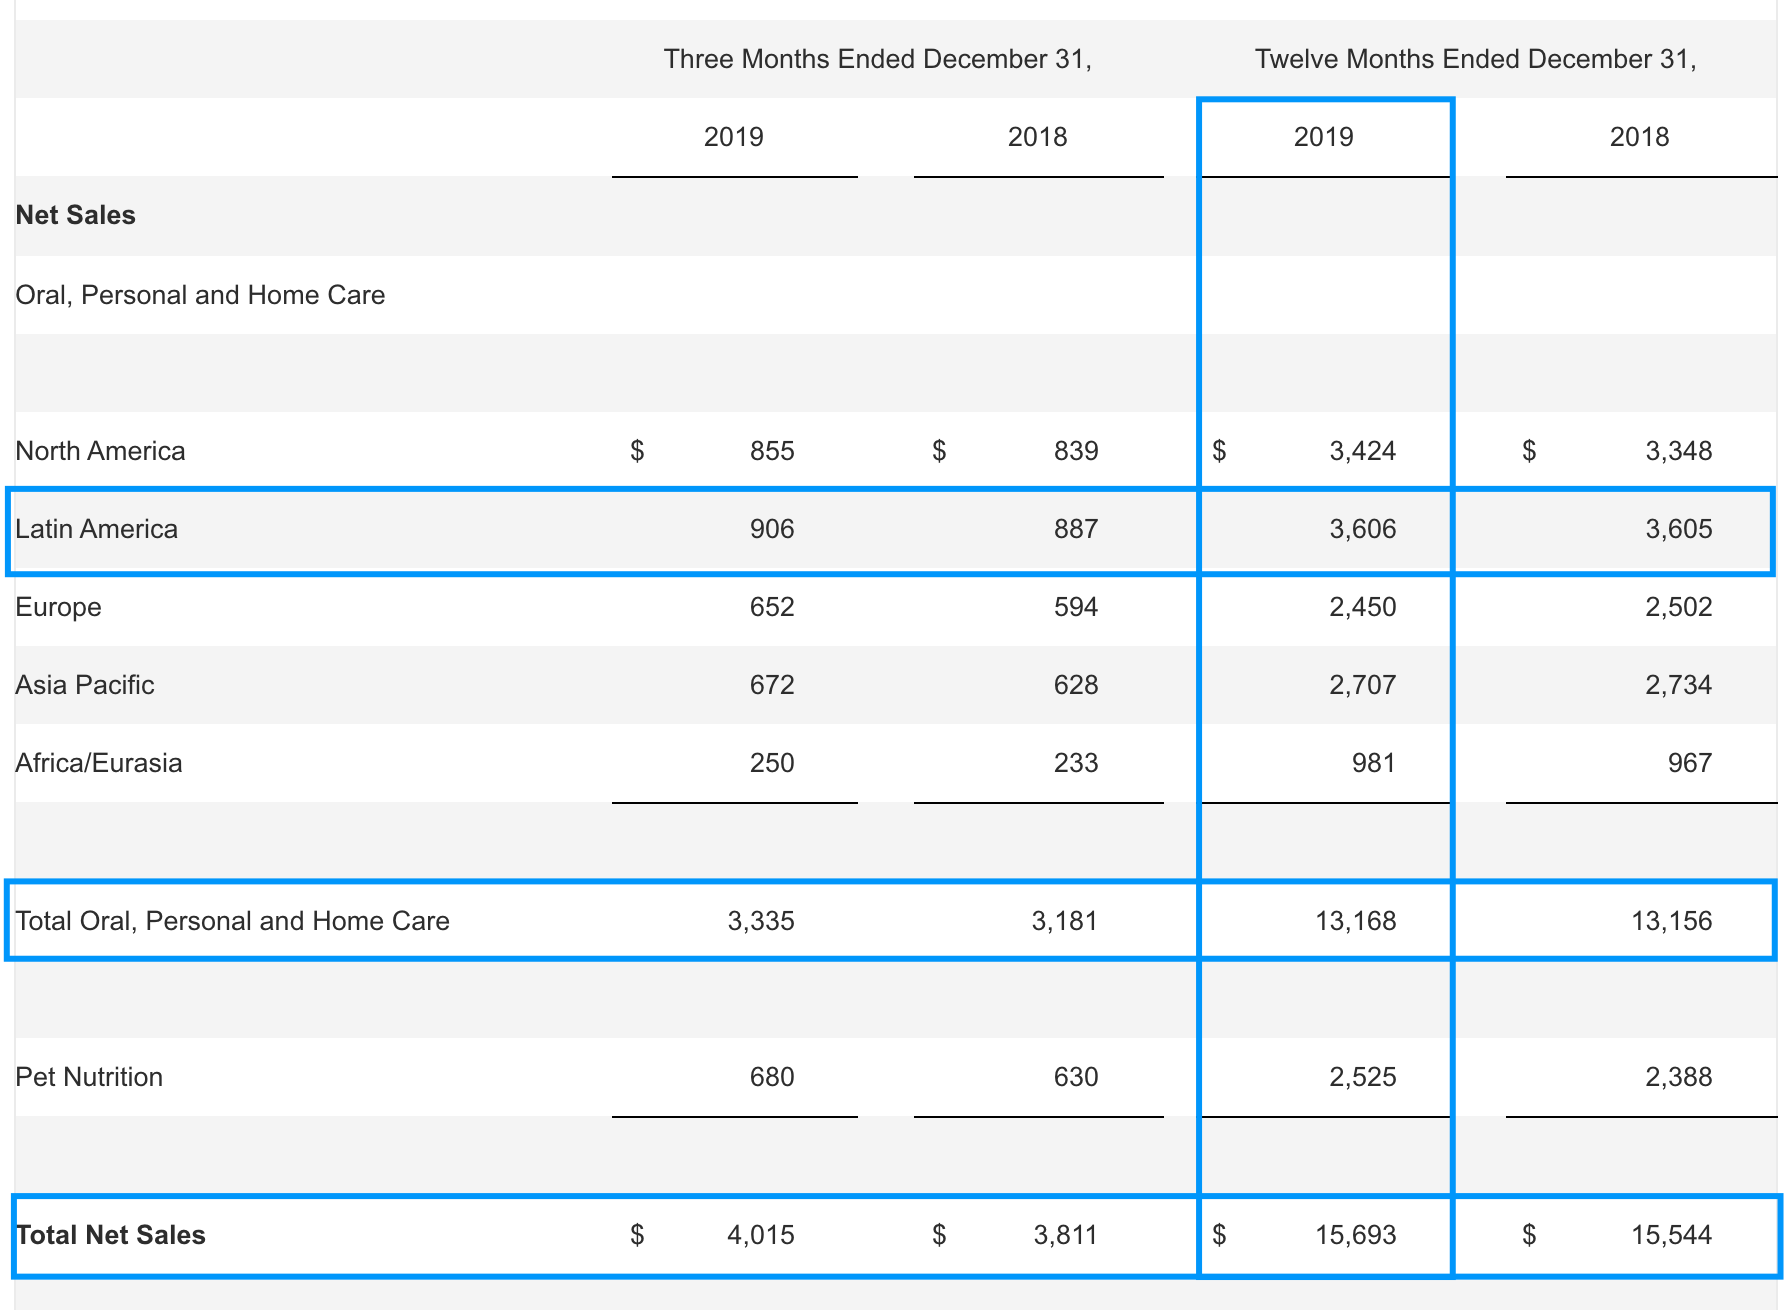This screenshot has width=1786, height=1310.
Task: Select the 2018 column header under Three Months
Action: pyautogui.click(x=1037, y=137)
